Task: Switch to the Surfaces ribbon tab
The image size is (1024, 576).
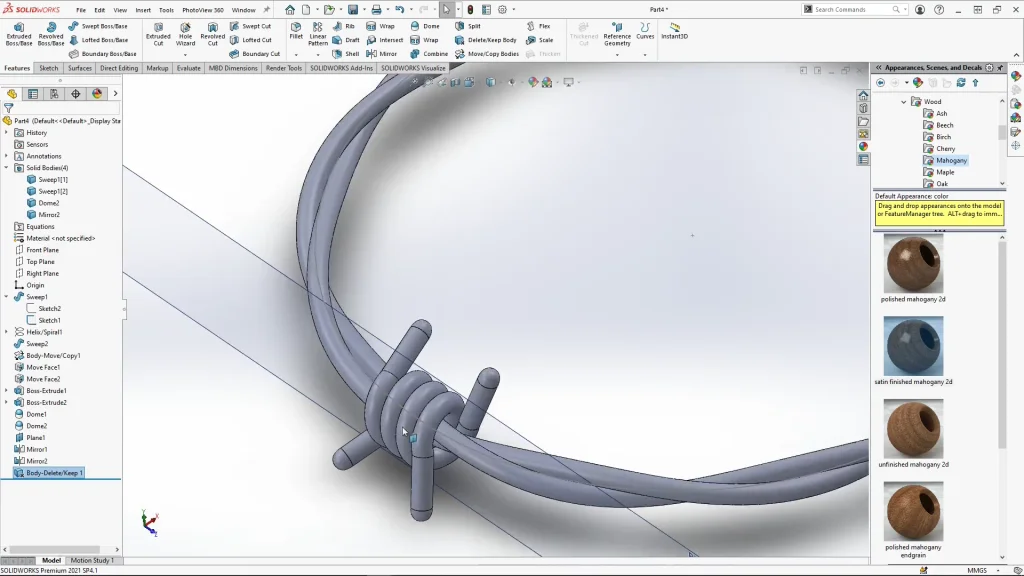Action: click(80, 68)
